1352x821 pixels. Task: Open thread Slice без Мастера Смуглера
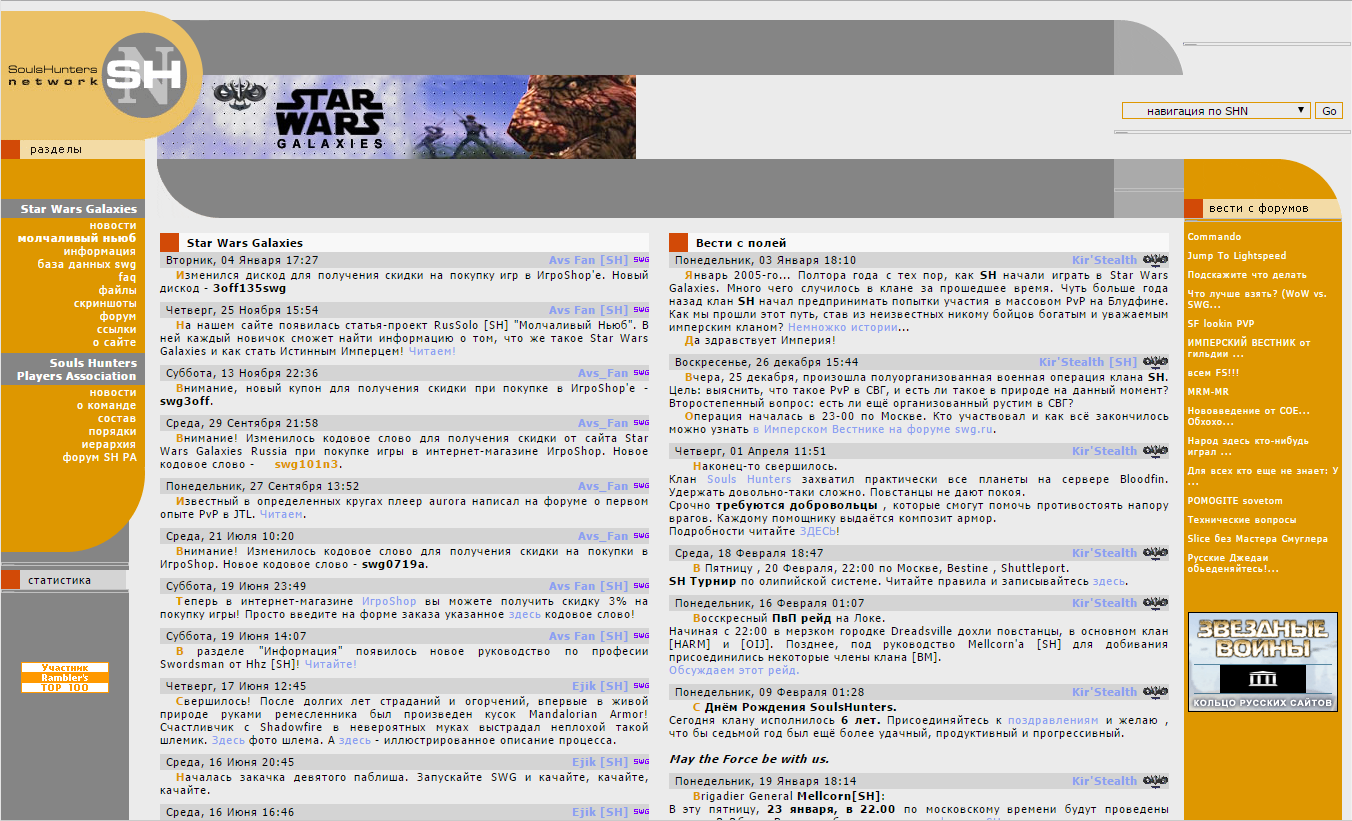(1259, 539)
